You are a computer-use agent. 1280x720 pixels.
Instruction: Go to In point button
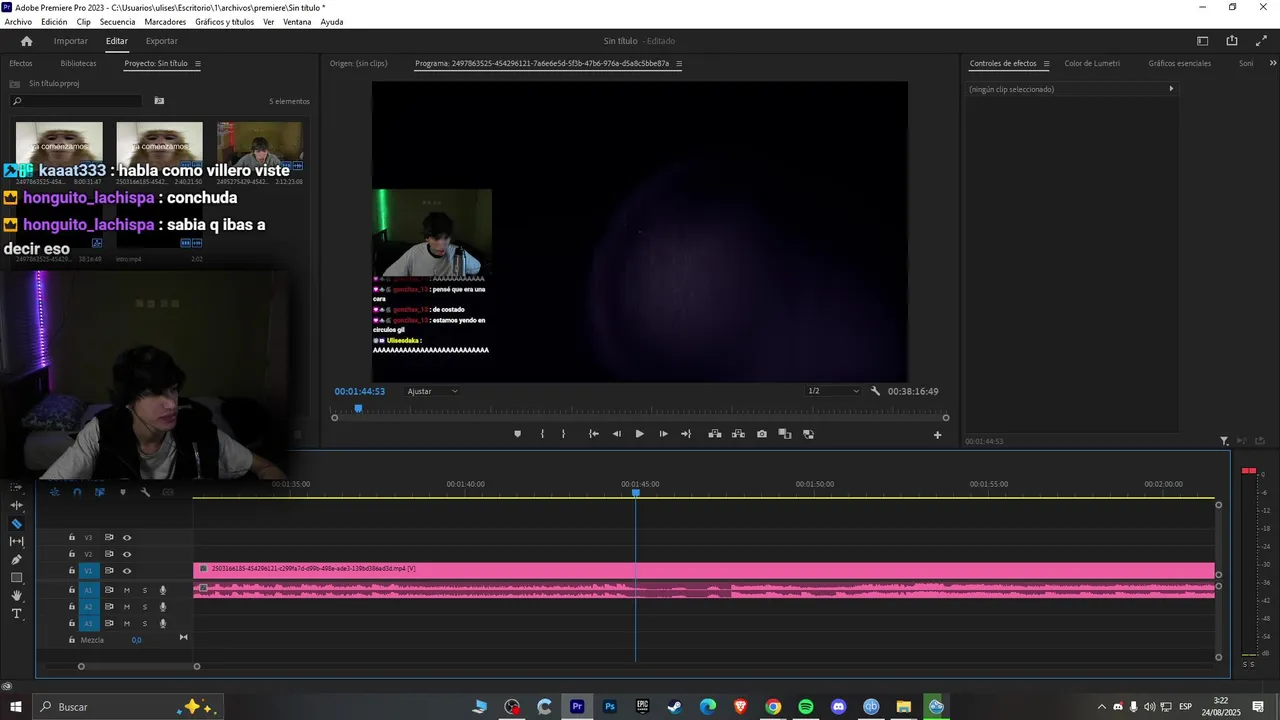(x=593, y=434)
